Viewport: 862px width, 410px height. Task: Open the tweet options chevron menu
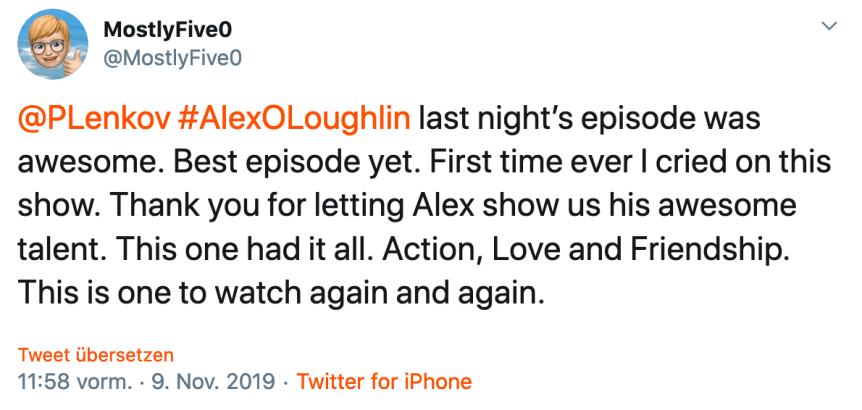pyautogui.click(x=828, y=22)
